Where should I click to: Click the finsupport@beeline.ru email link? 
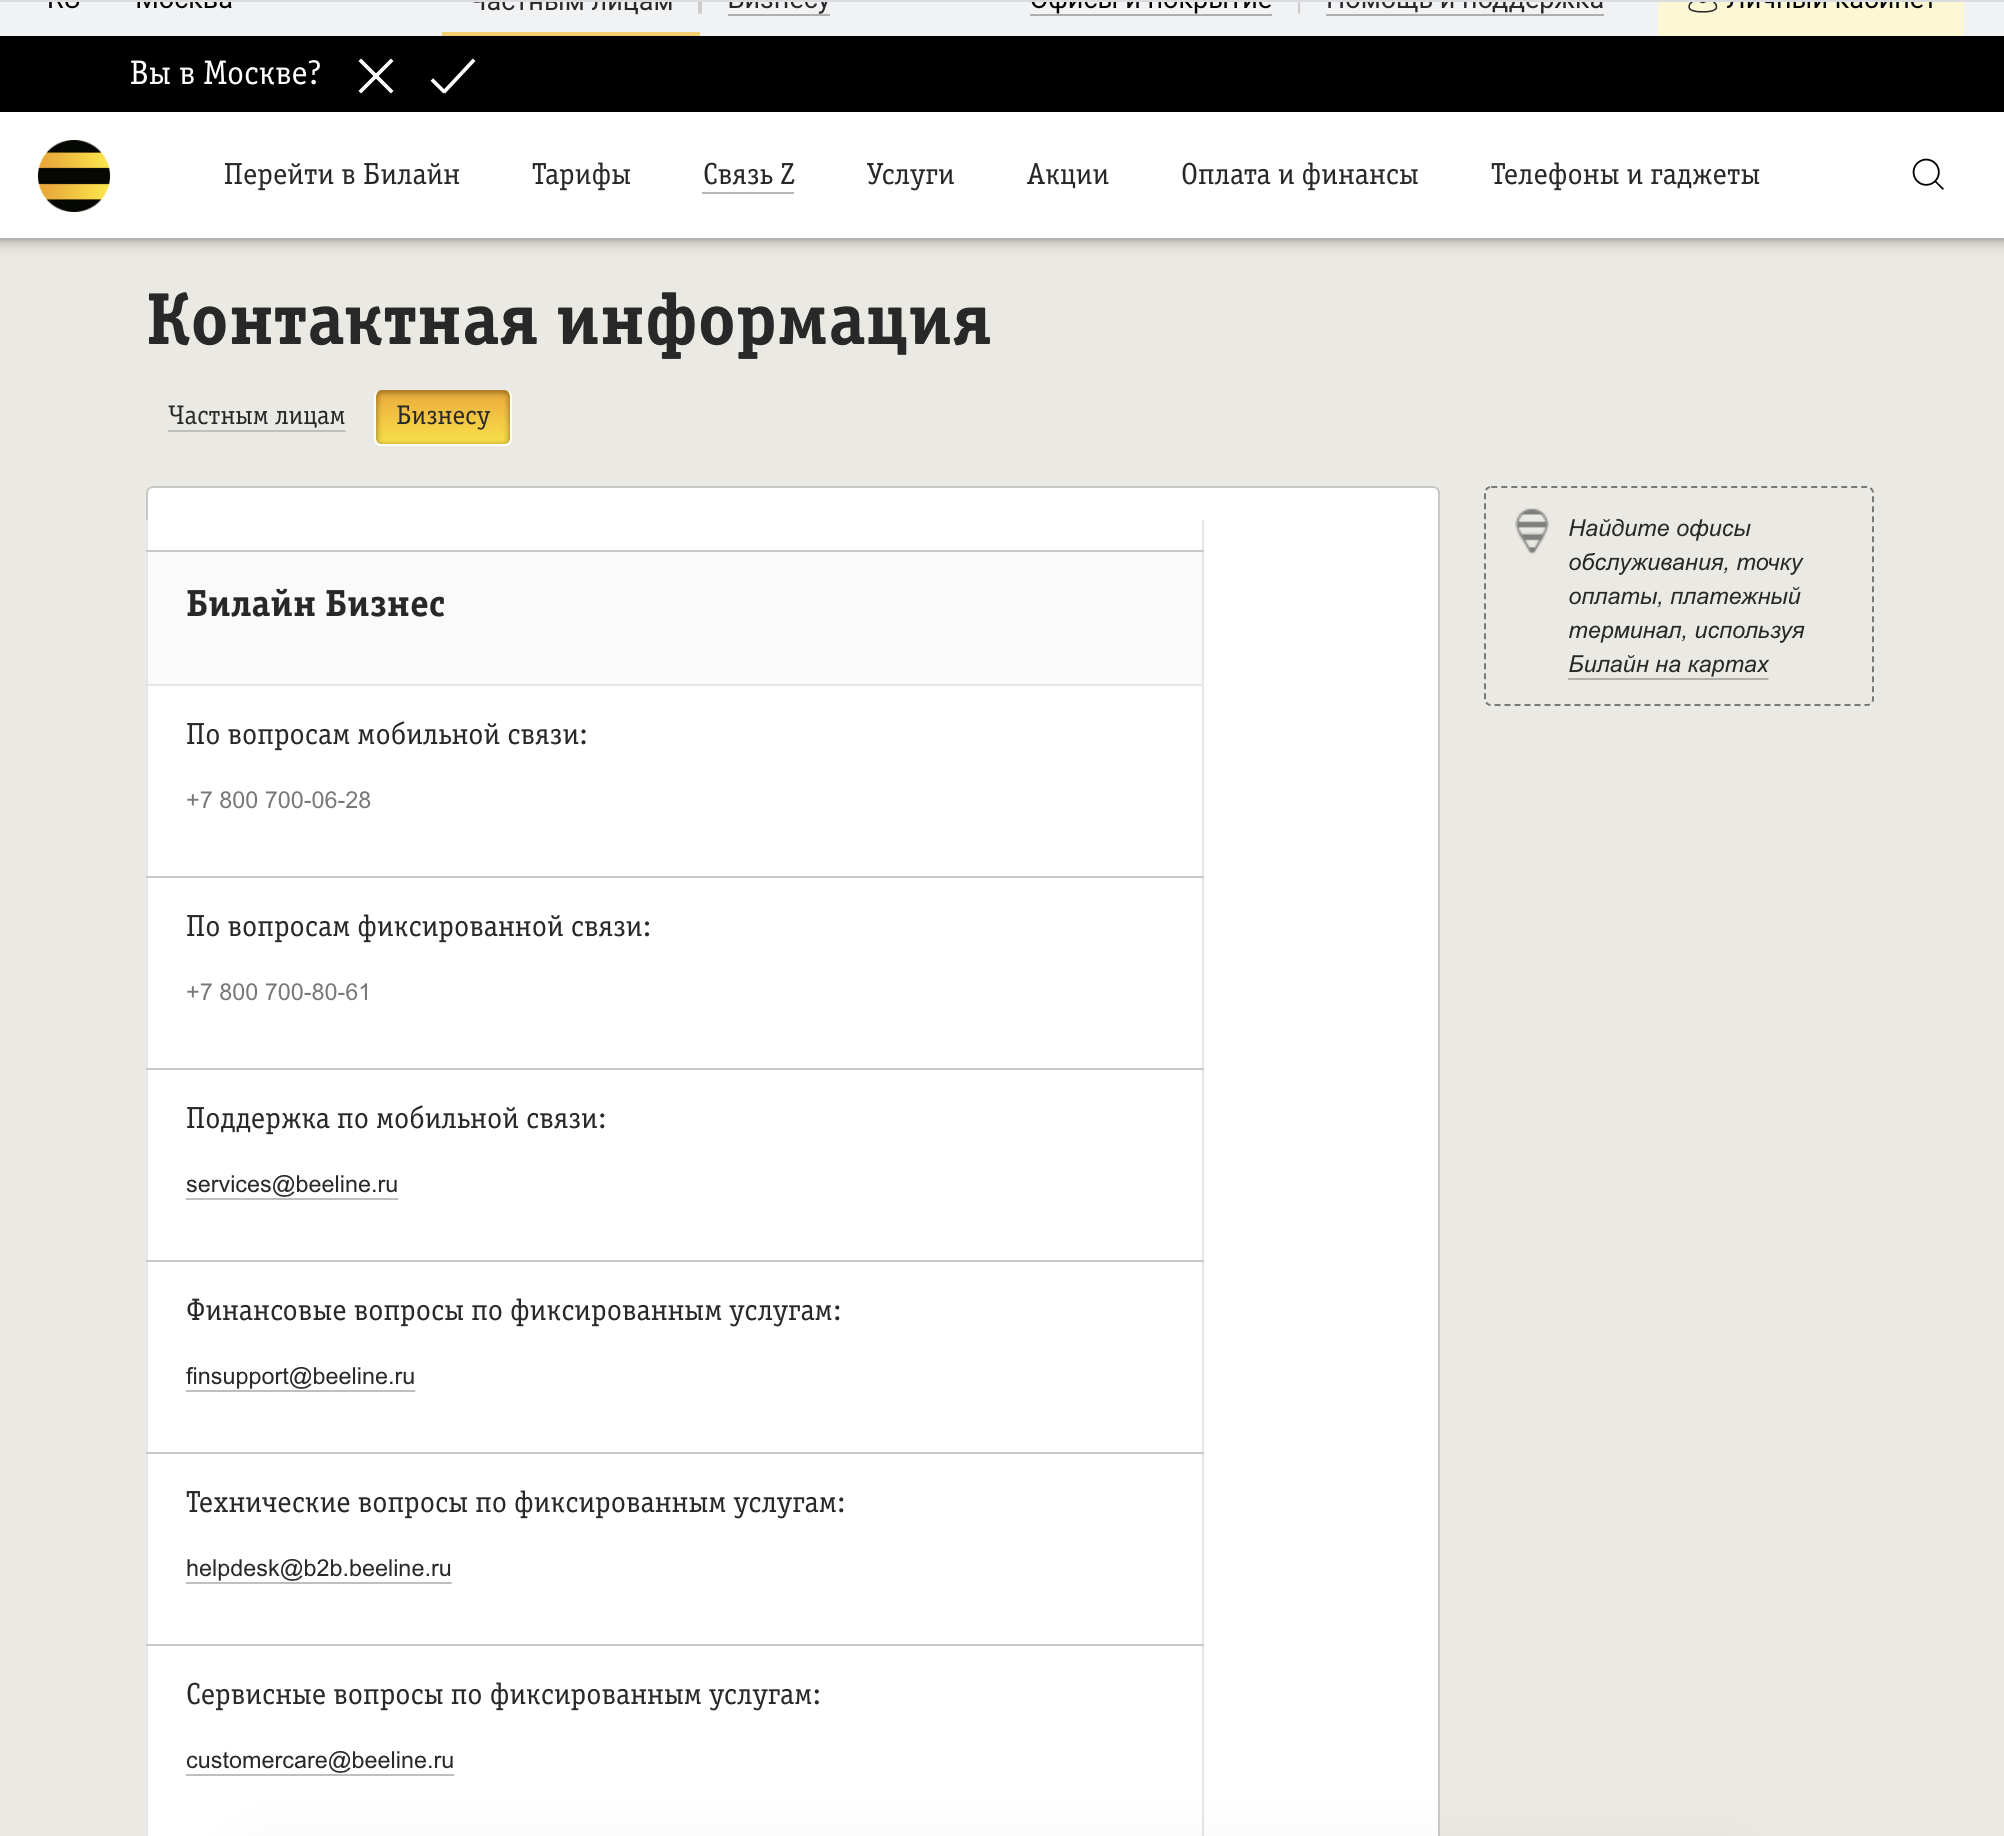[x=300, y=1376]
